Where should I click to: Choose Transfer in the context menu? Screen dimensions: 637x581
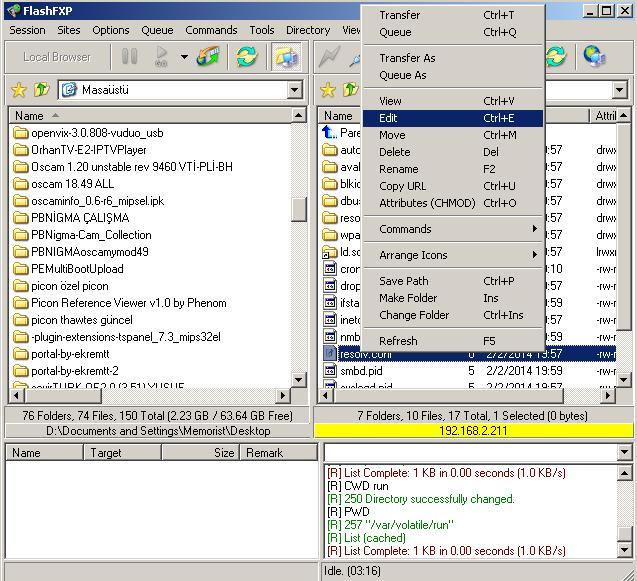(x=453, y=15)
